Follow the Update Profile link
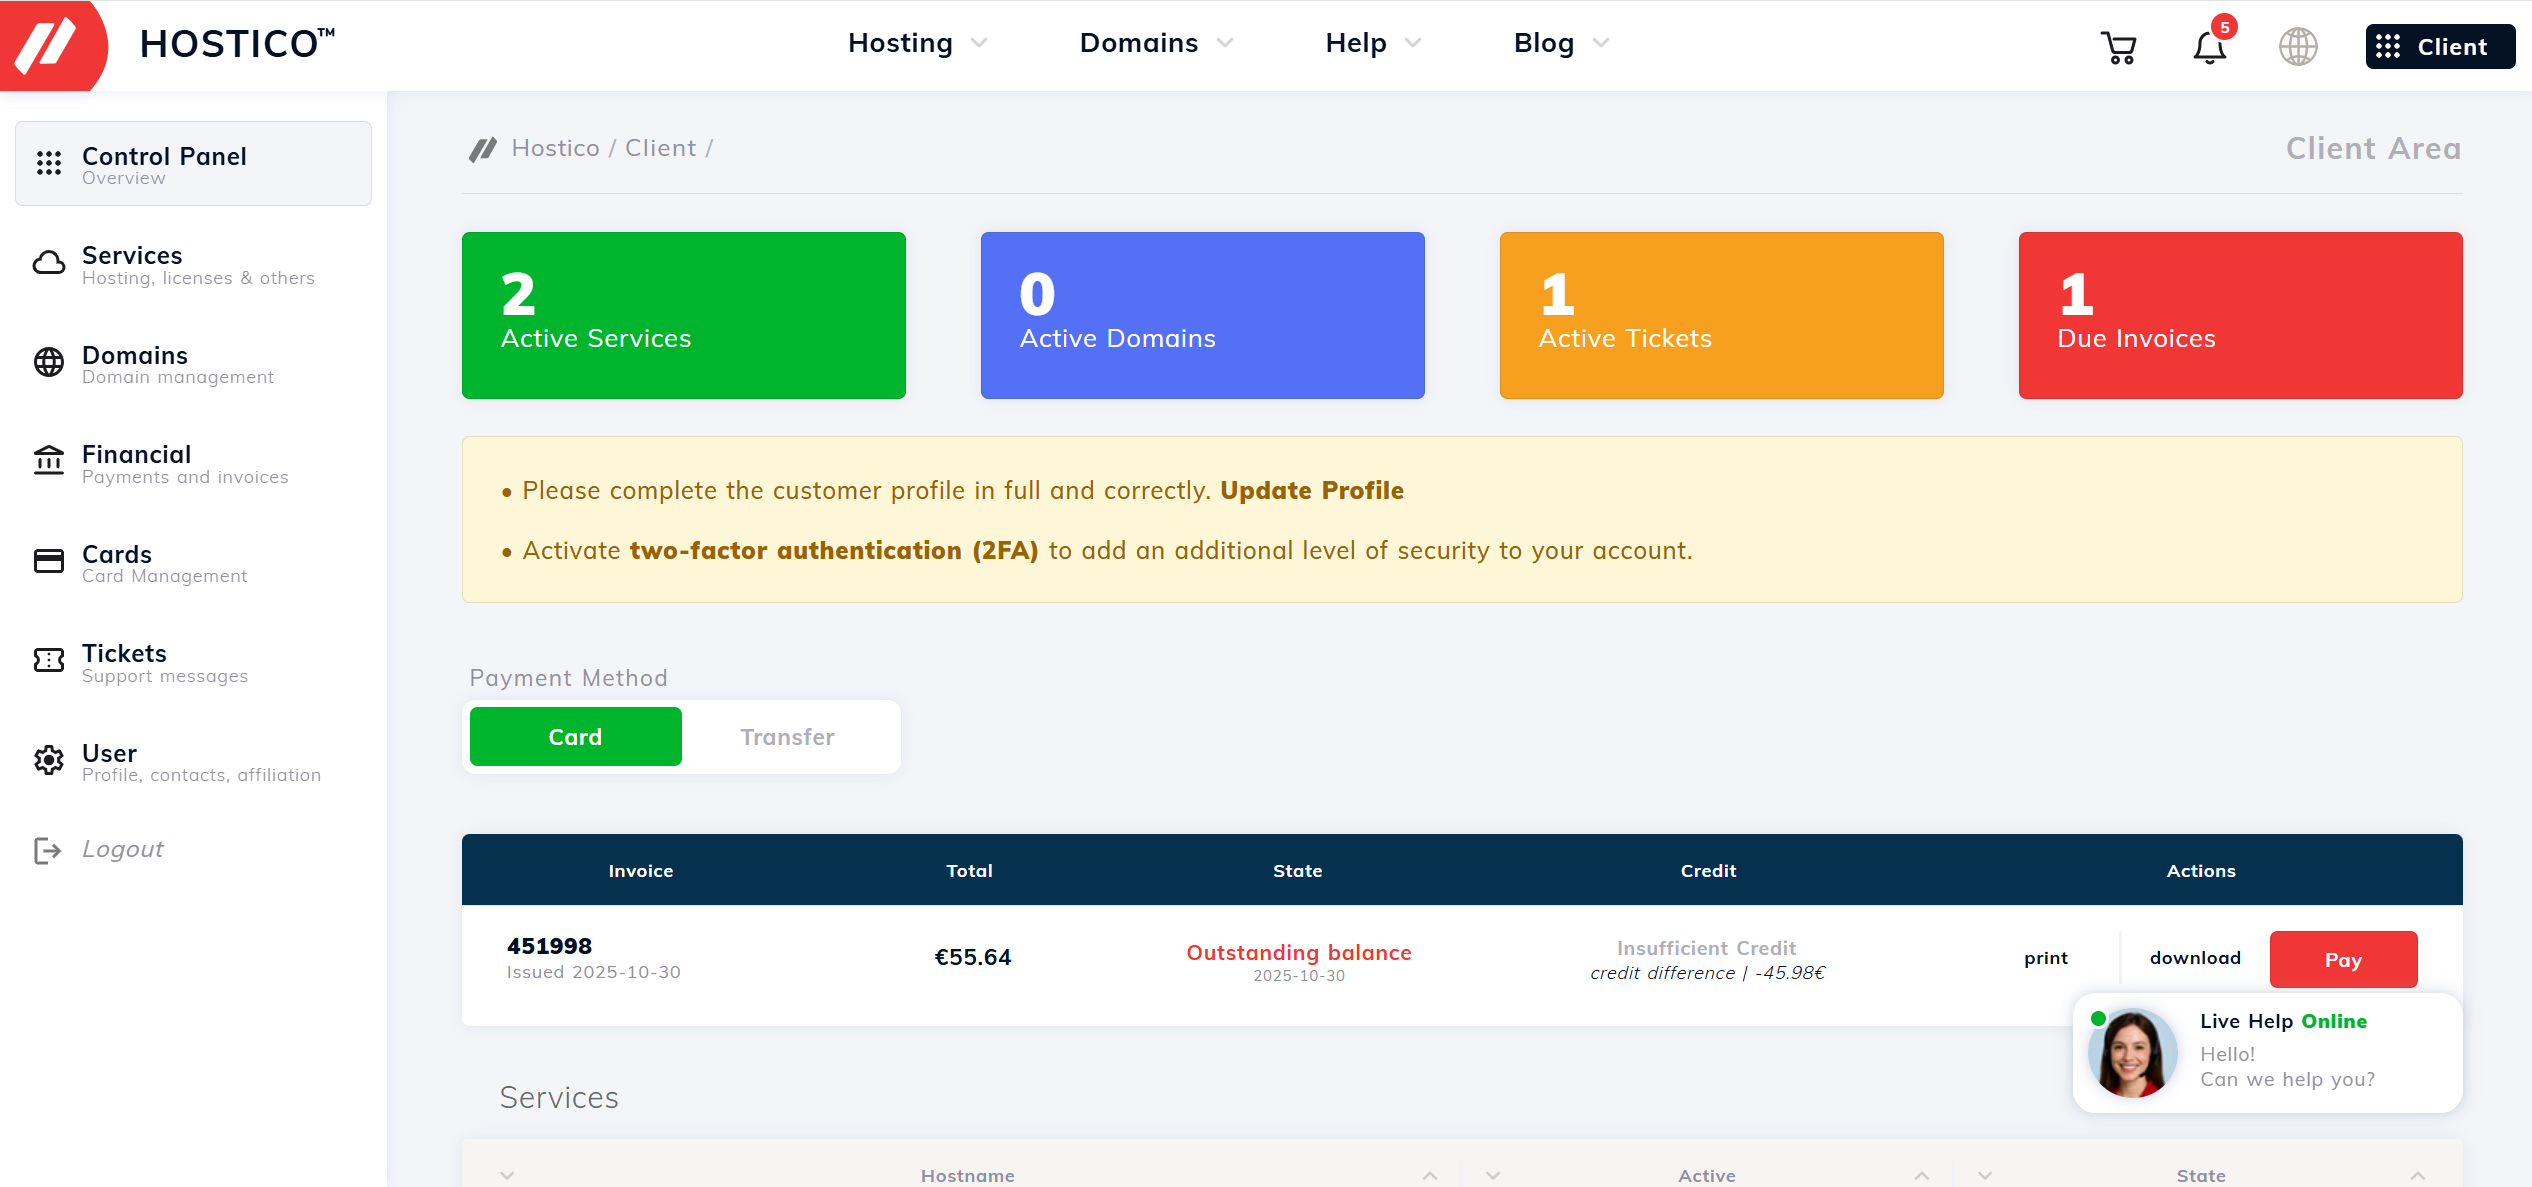This screenshot has width=2532, height=1187. [1312, 491]
